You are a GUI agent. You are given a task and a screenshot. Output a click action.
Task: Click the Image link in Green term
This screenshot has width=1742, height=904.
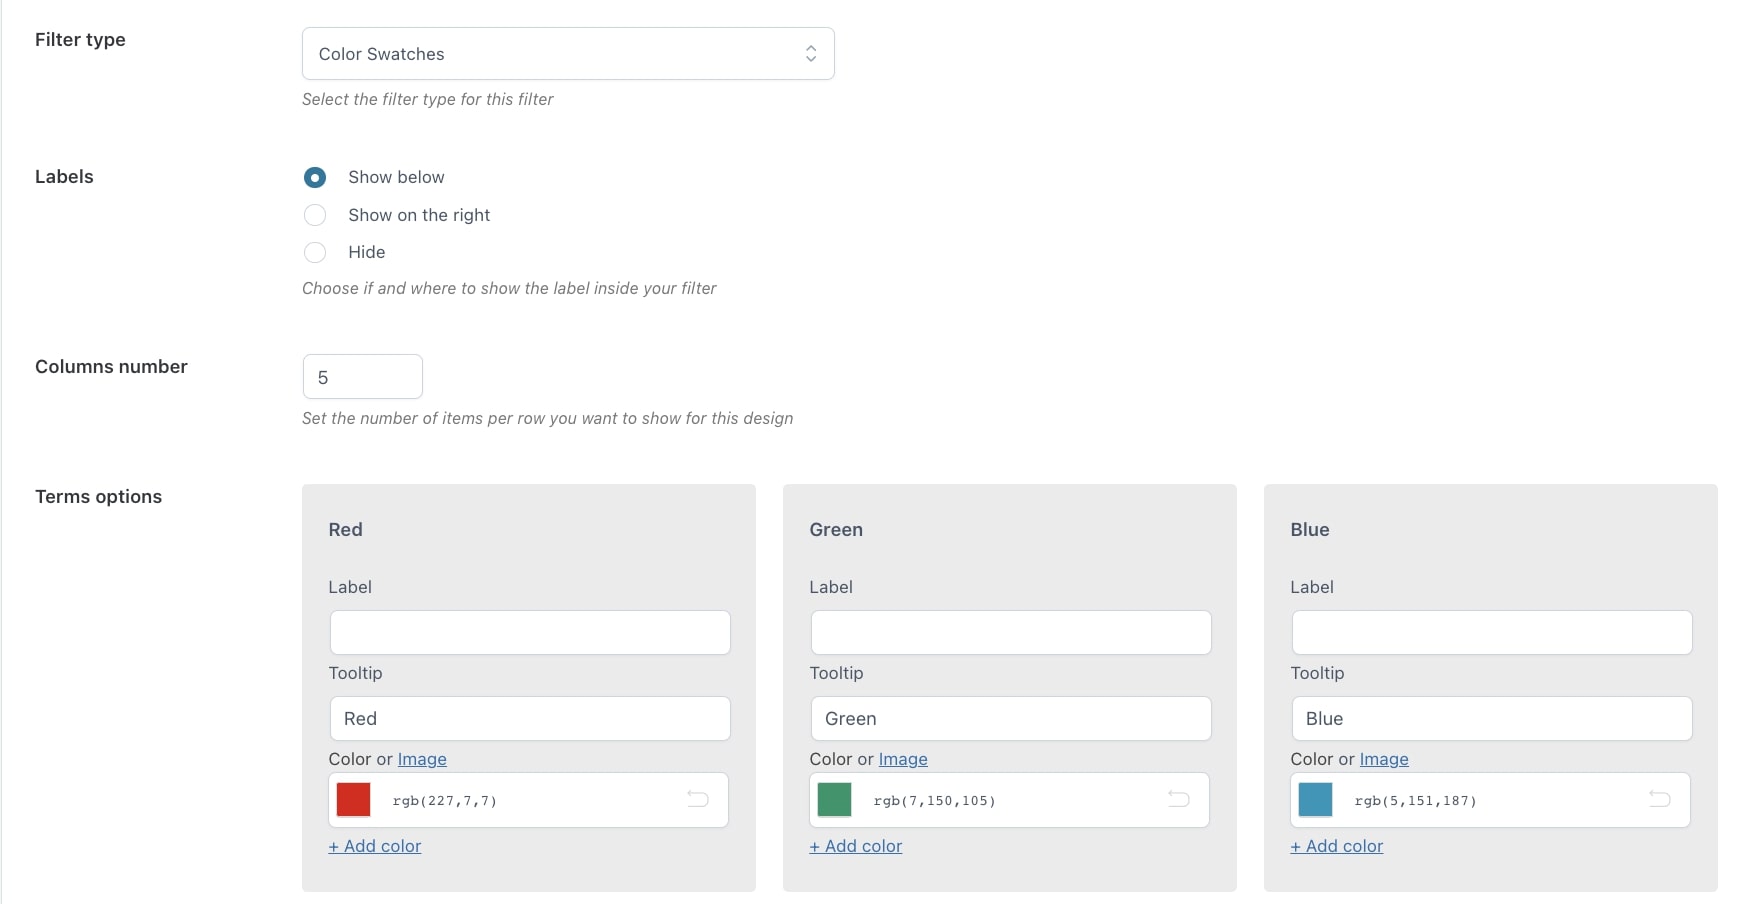click(903, 759)
